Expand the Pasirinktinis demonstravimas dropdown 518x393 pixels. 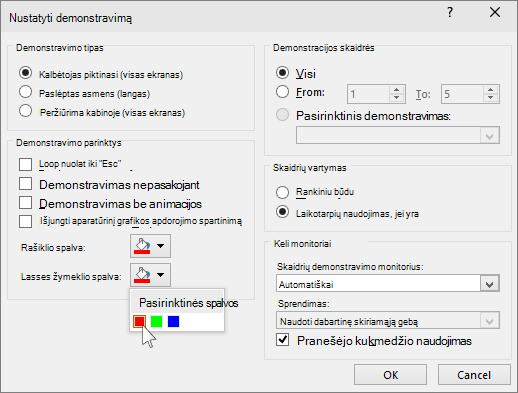489,136
